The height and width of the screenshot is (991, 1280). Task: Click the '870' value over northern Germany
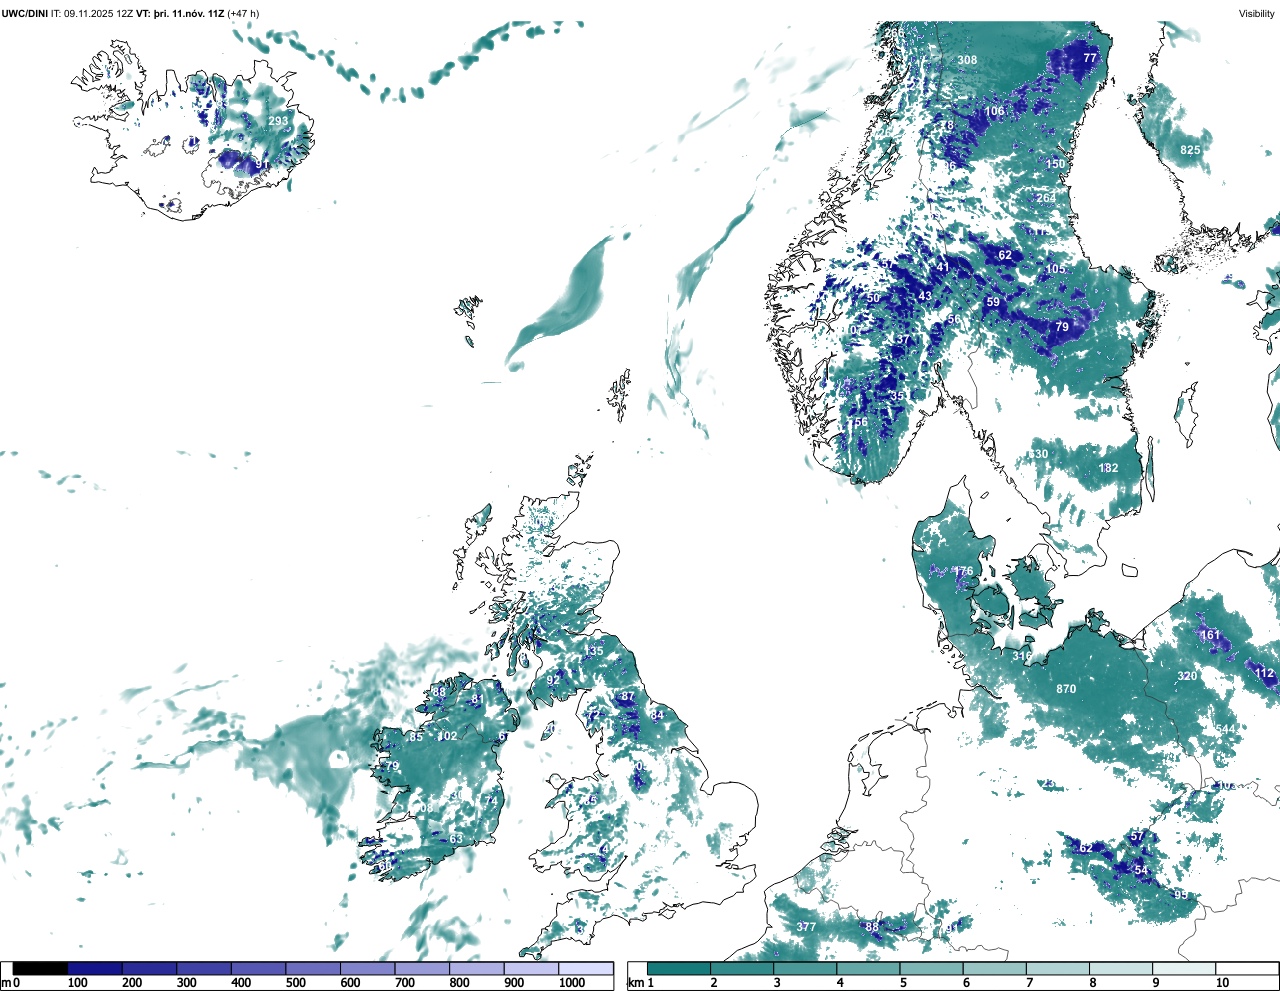coord(1066,689)
